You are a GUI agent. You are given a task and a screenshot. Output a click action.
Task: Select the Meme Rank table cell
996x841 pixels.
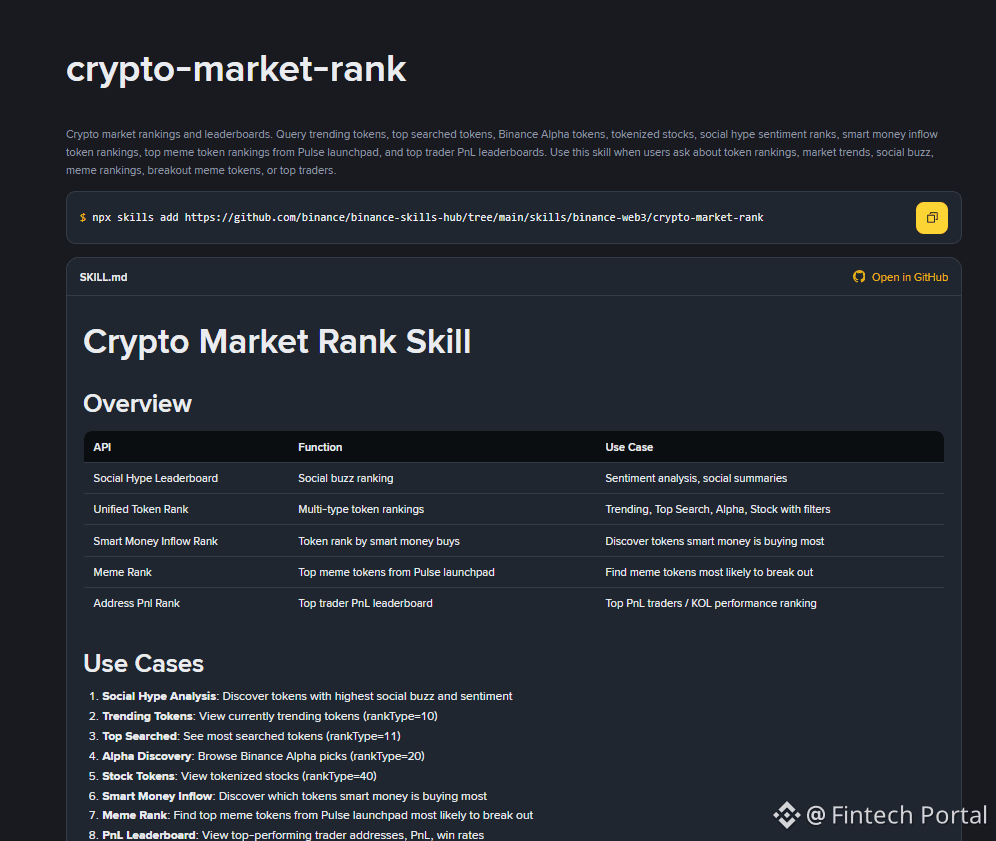pos(123,572)
